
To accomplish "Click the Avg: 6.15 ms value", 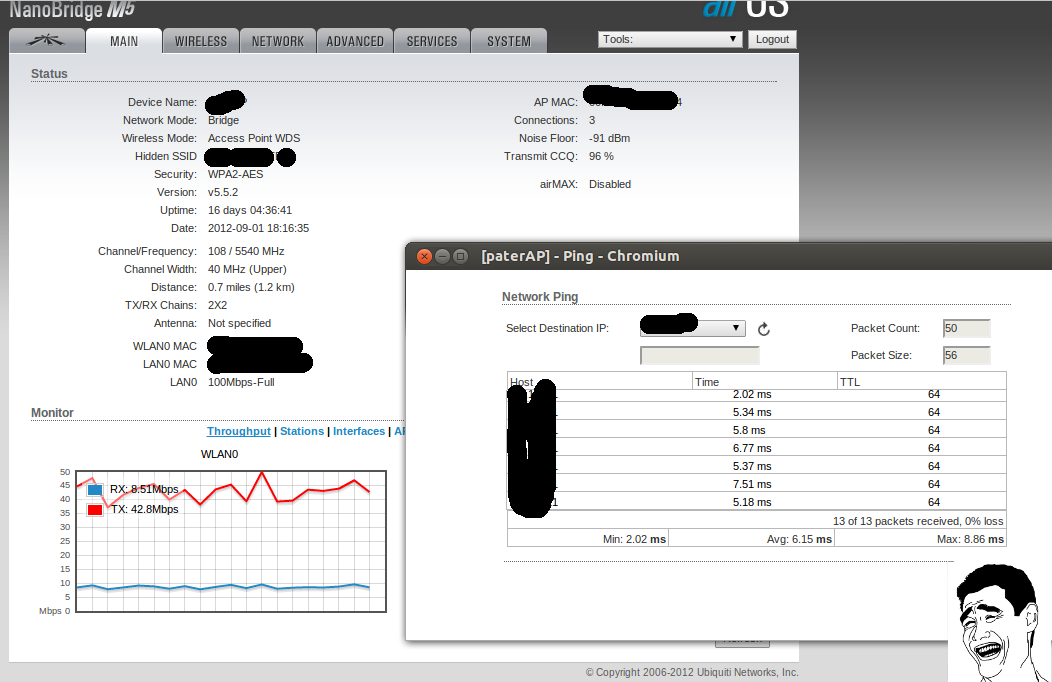I will click(799, 539).
